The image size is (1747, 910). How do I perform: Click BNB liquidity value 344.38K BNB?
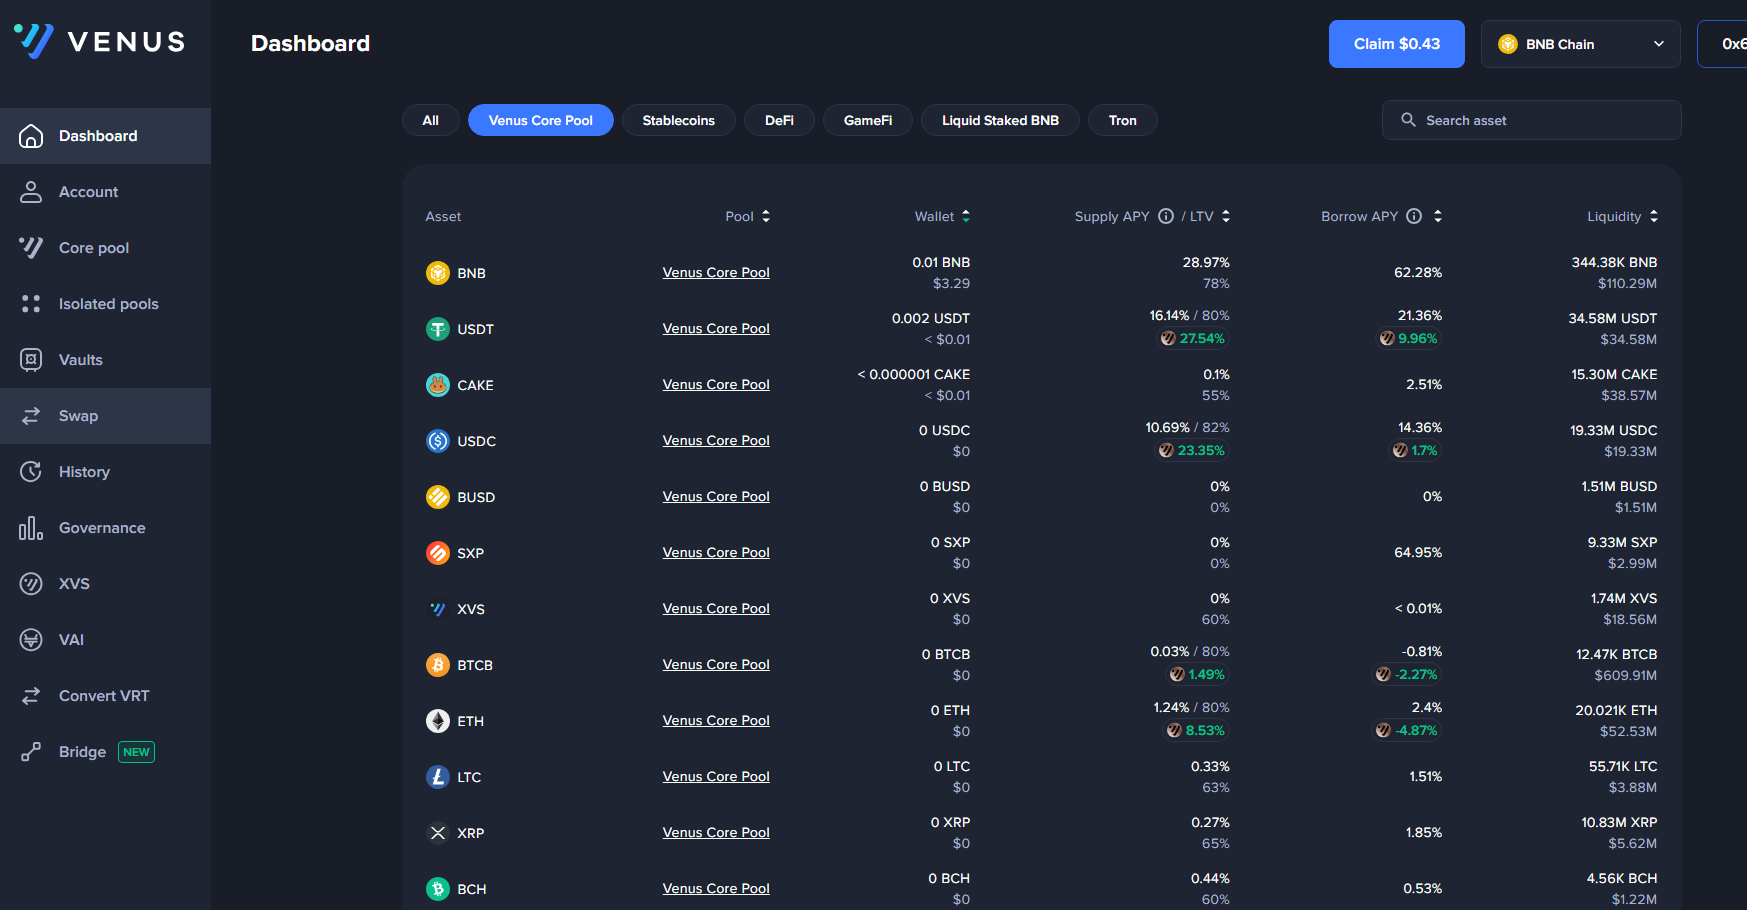(x=1614, y=262)
